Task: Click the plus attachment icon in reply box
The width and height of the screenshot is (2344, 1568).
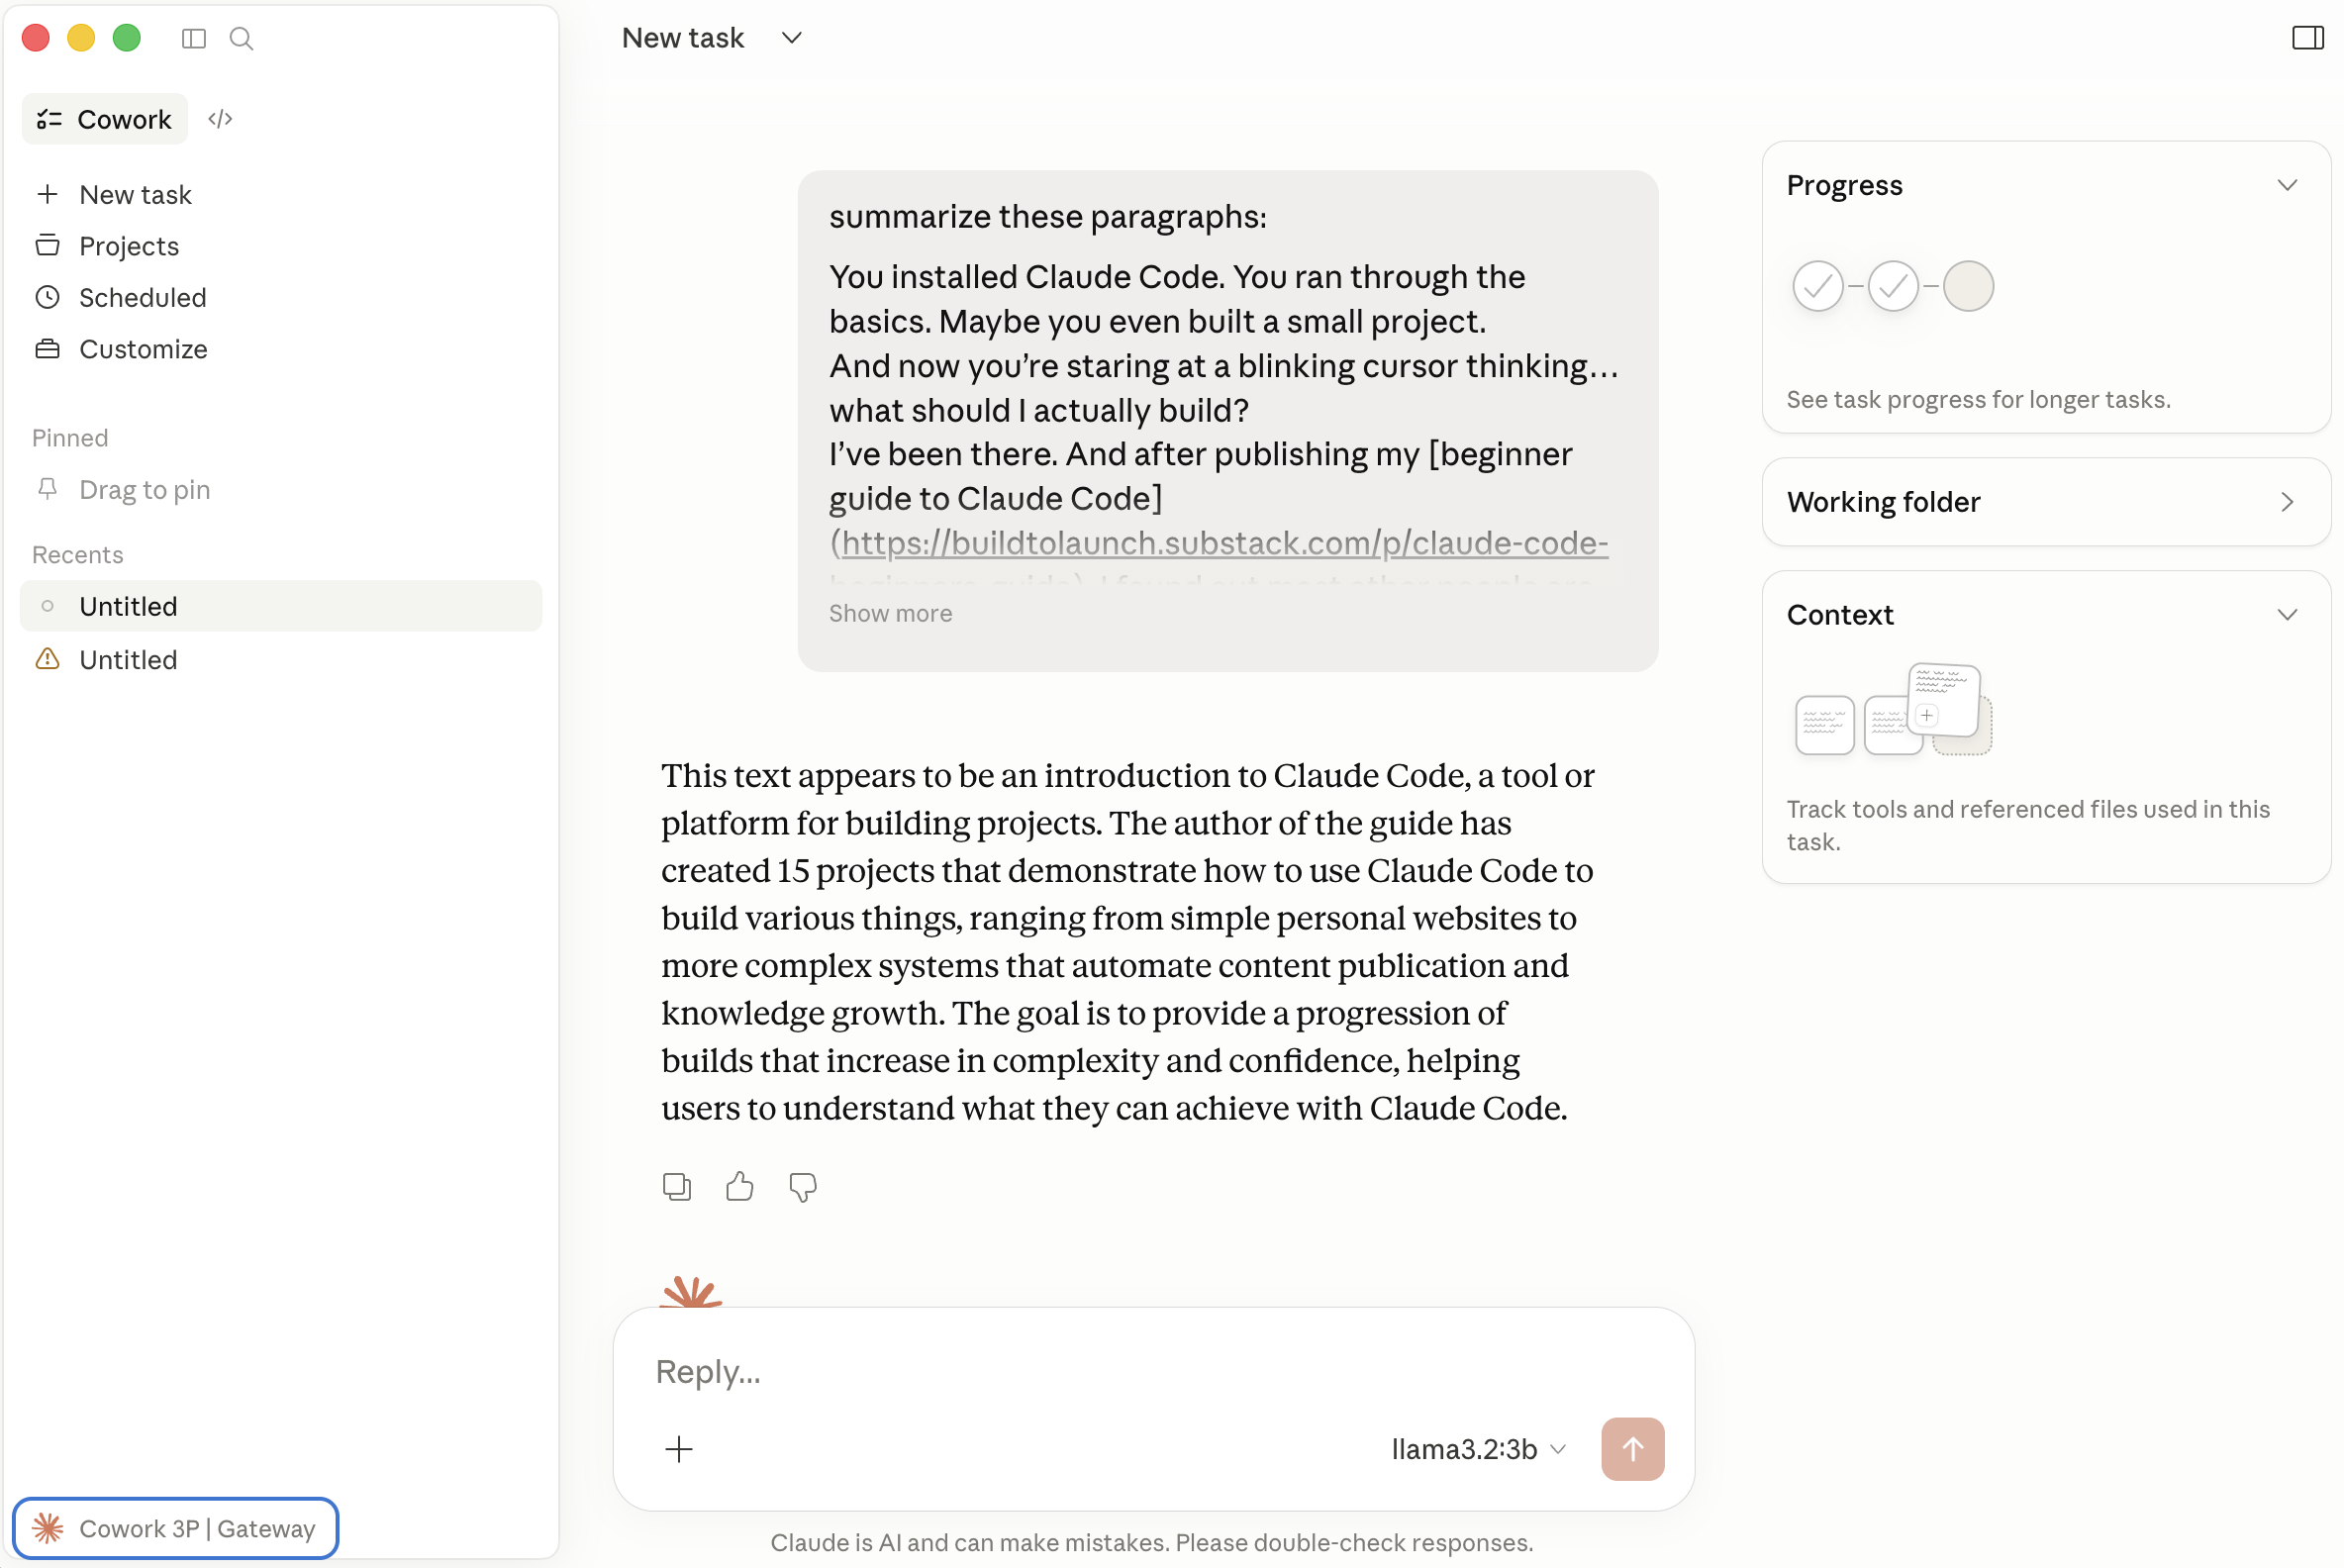Action: pyautogui.click(x=679, y=1449)
